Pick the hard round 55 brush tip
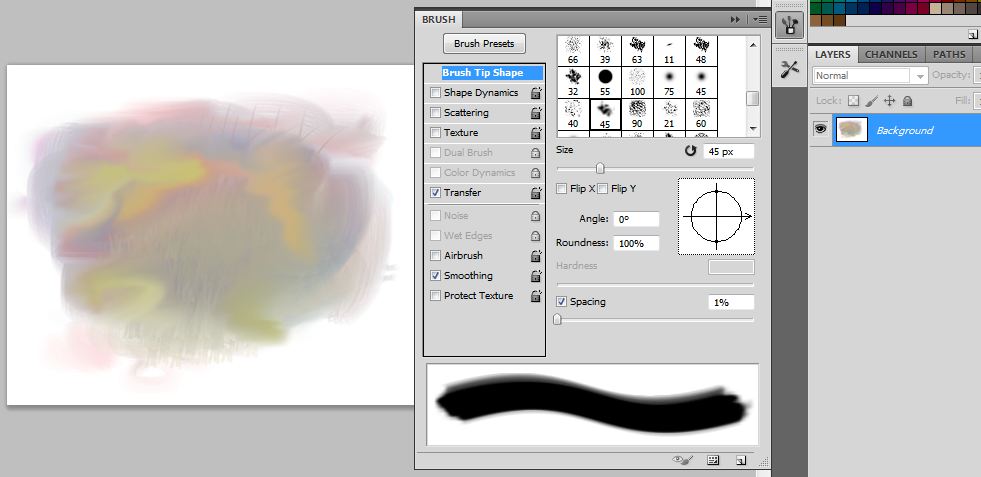The height and width of the screenshot is (477, 981). point(605,83)
